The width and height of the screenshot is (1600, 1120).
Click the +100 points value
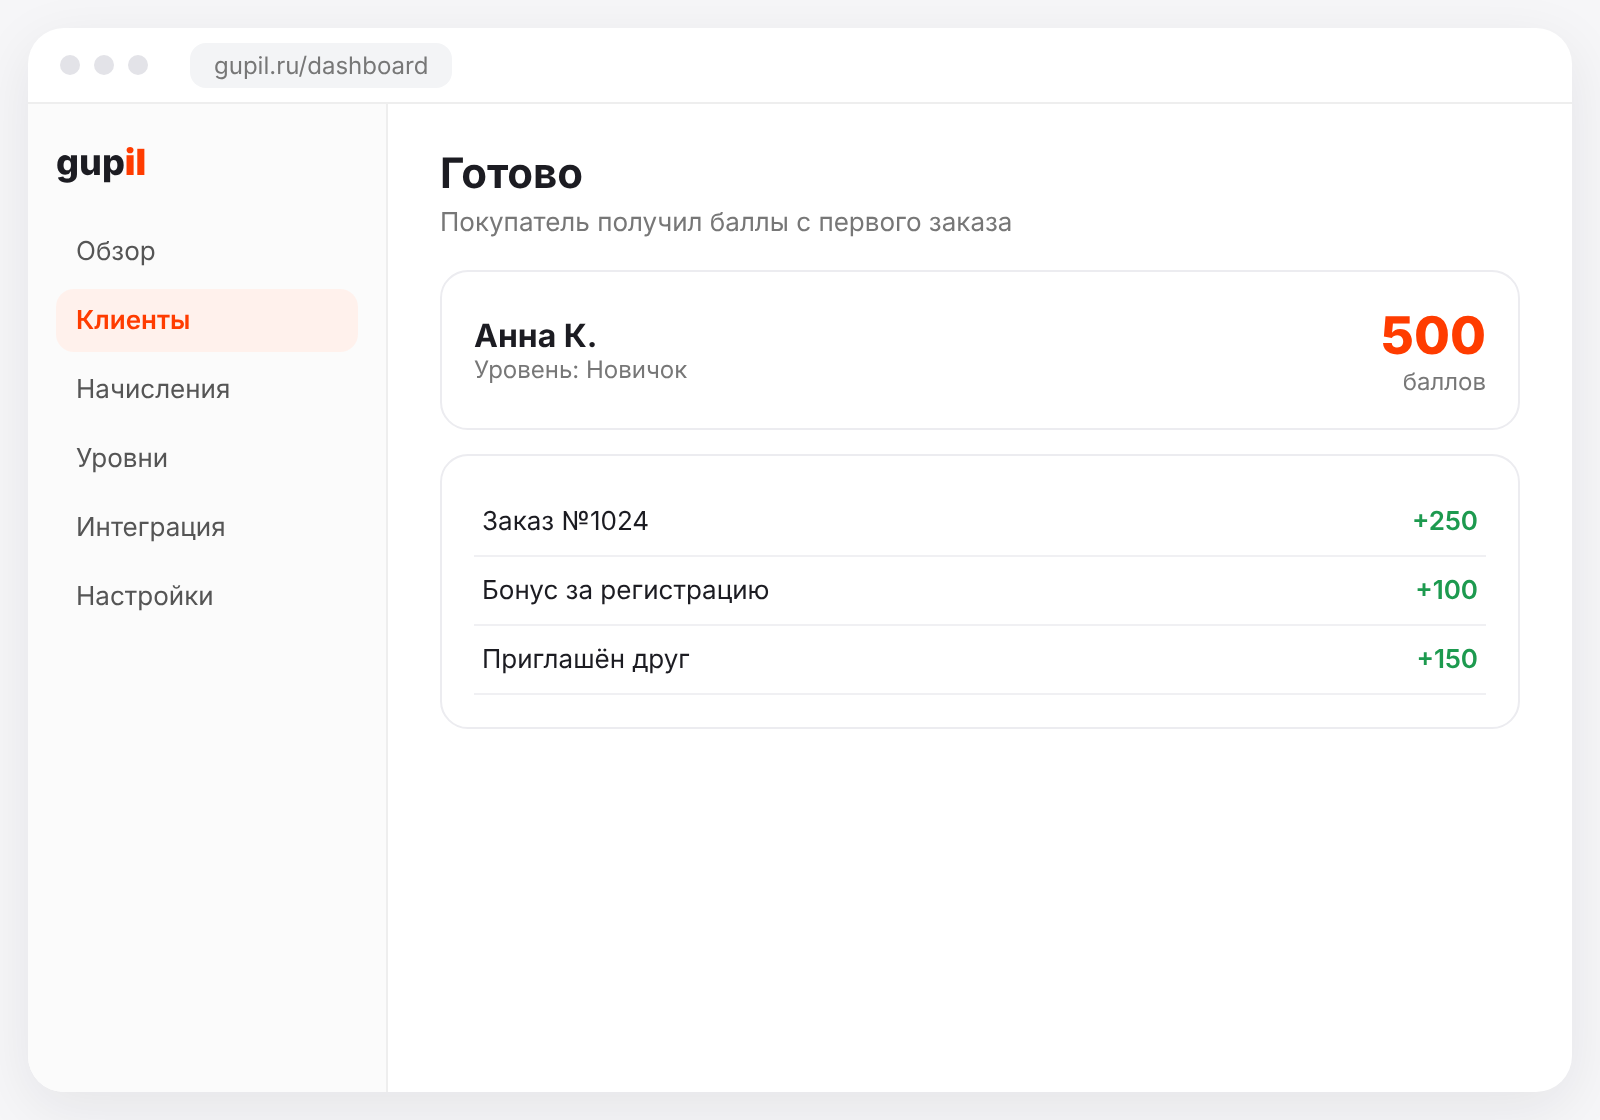click(1447, 590)
